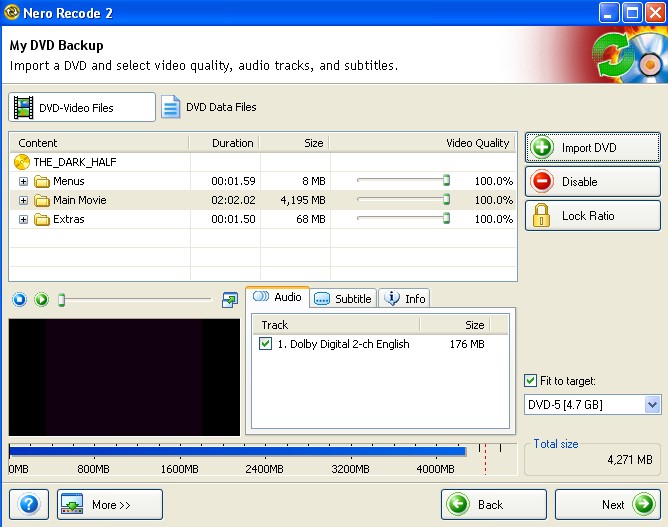Click Main Movie size 4,195 MB
Screen dimensions: 668x527
click(x=303, y=200)
